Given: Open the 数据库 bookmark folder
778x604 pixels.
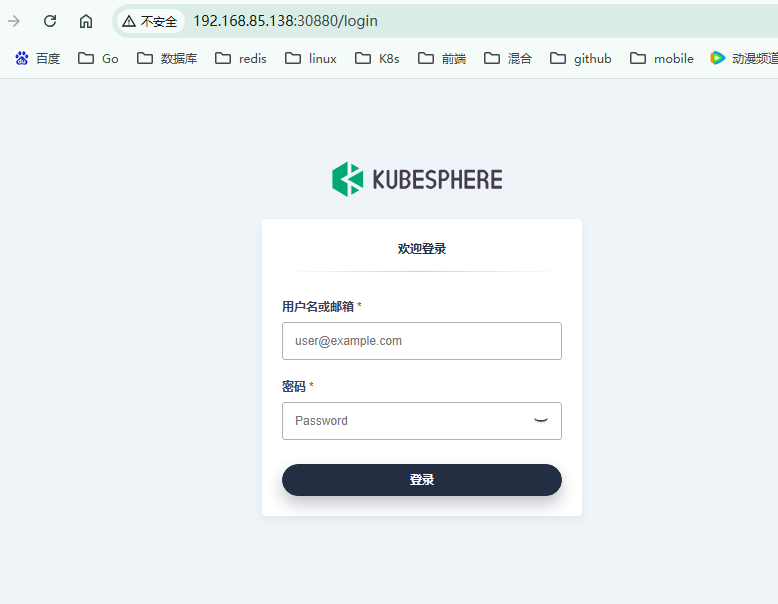Looking at the screenshot, I should click(x=167, y=59).
